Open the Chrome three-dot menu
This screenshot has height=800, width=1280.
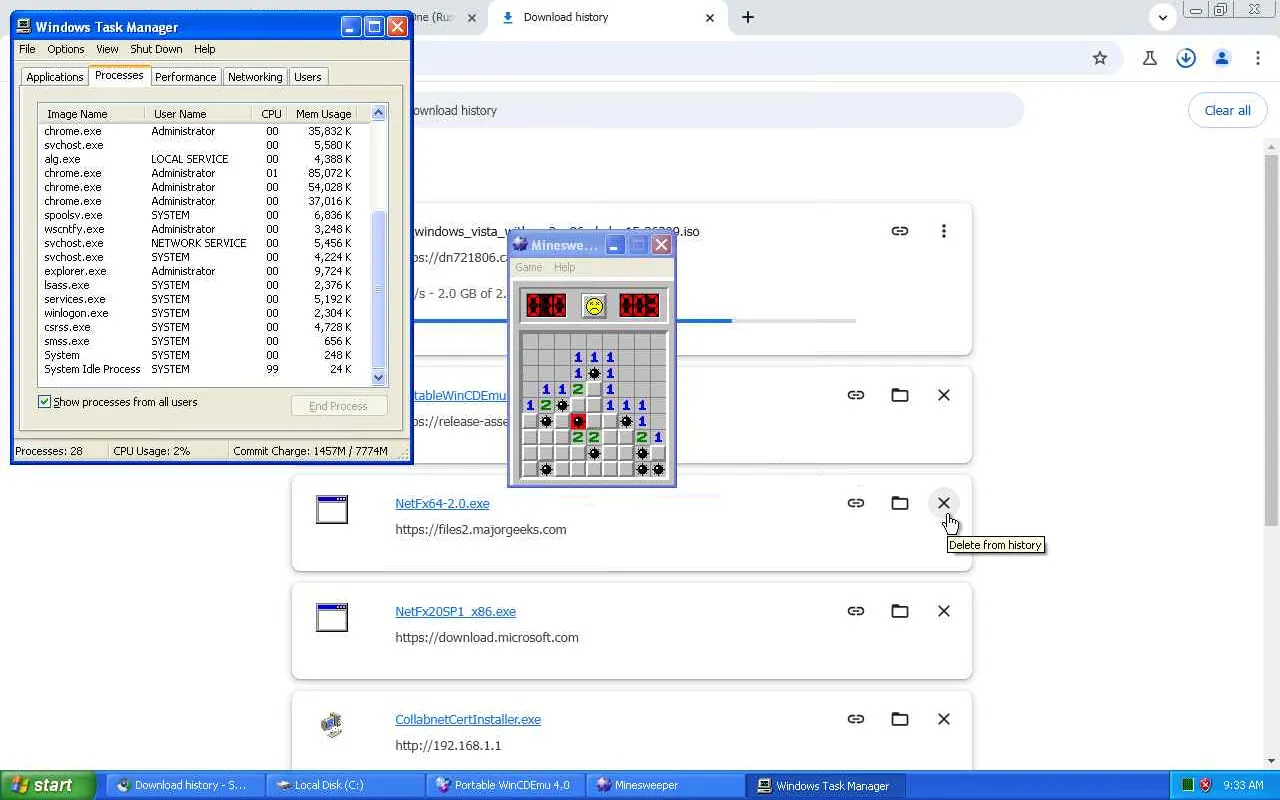point(1258,58)
